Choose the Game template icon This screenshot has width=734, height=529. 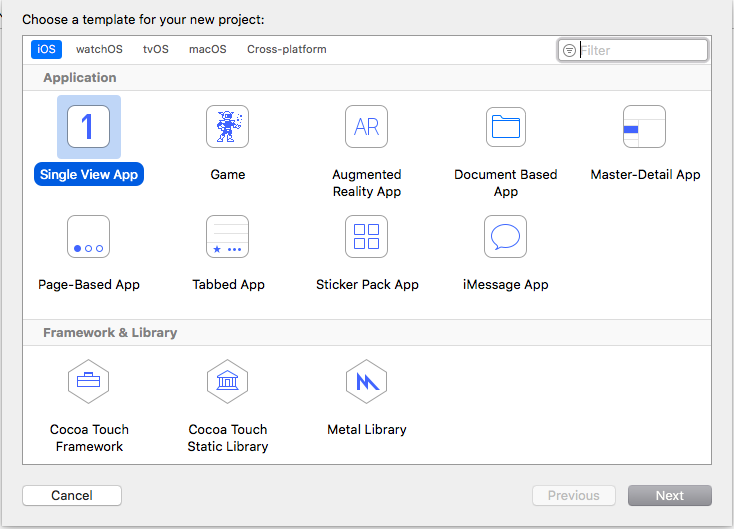[228, 126]
